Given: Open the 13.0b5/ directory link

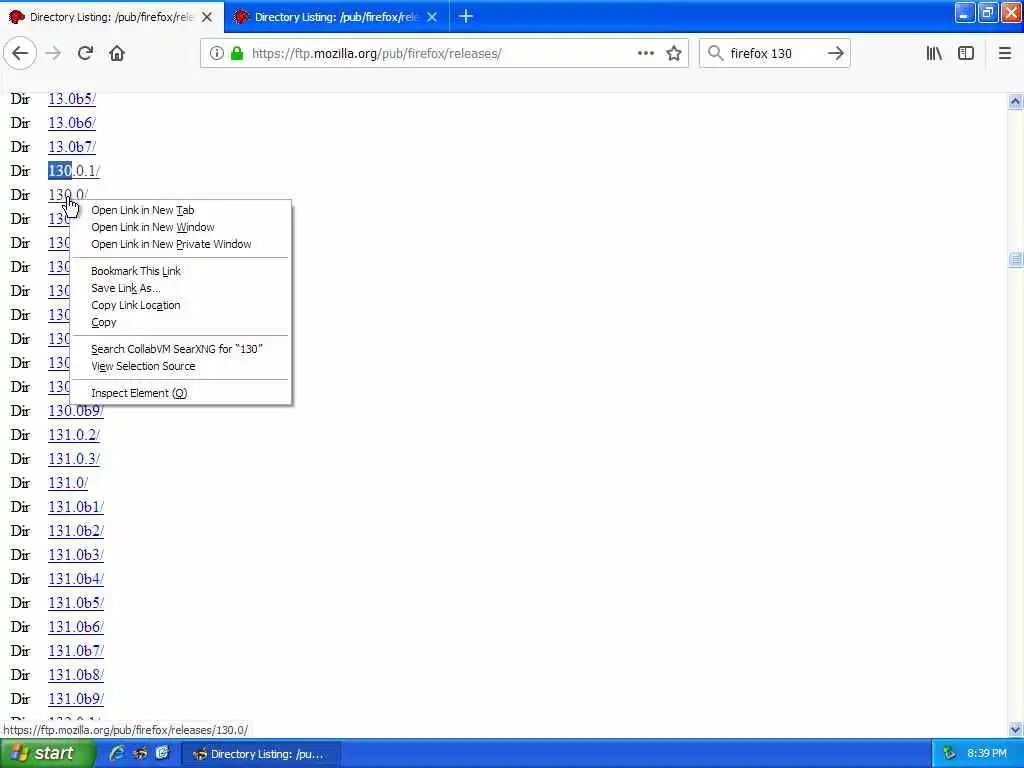Looking at the screenshot, I should tap(72, 99).
